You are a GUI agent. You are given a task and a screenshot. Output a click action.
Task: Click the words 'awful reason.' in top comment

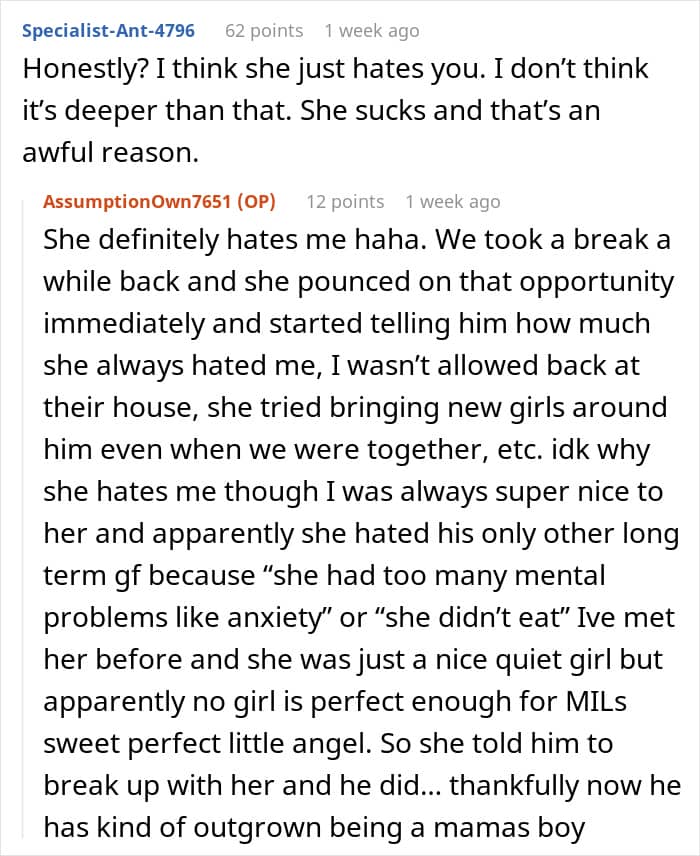[x=107, y=151]
